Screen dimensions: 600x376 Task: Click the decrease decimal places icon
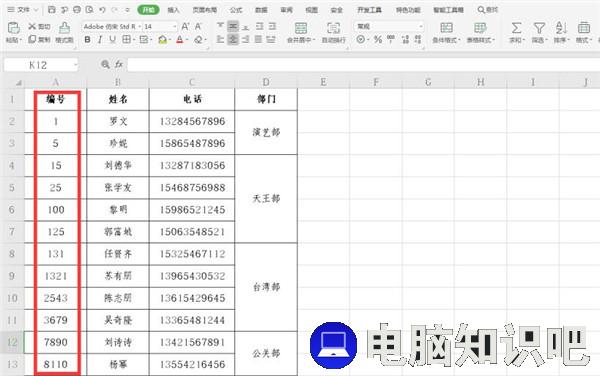[x=418, y=39]
